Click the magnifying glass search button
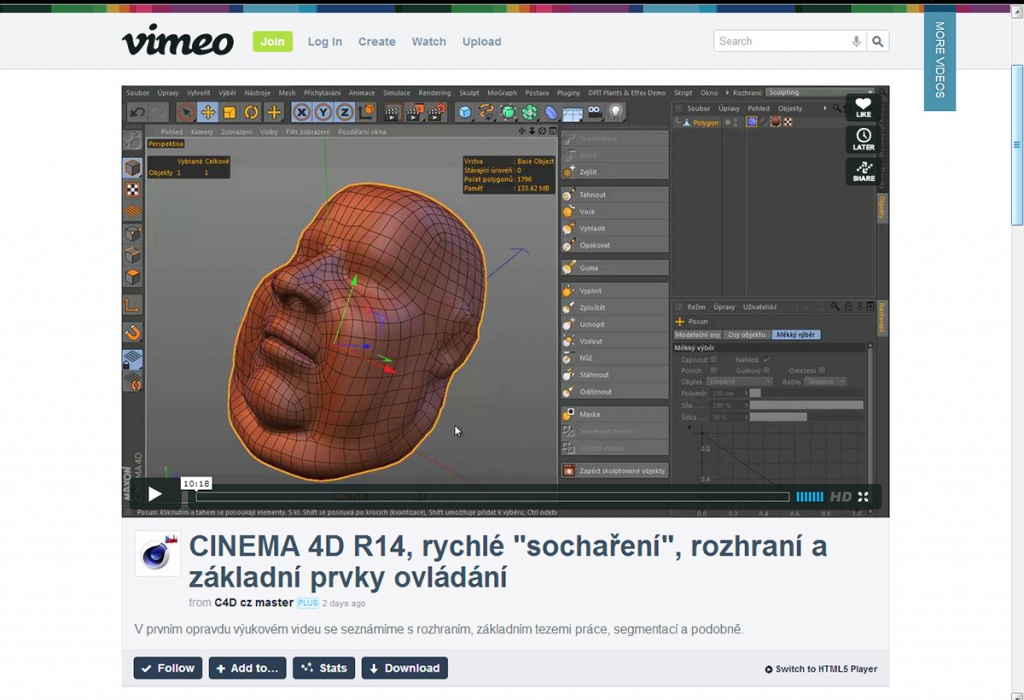The image size is (1024, 700). [878, 42]
